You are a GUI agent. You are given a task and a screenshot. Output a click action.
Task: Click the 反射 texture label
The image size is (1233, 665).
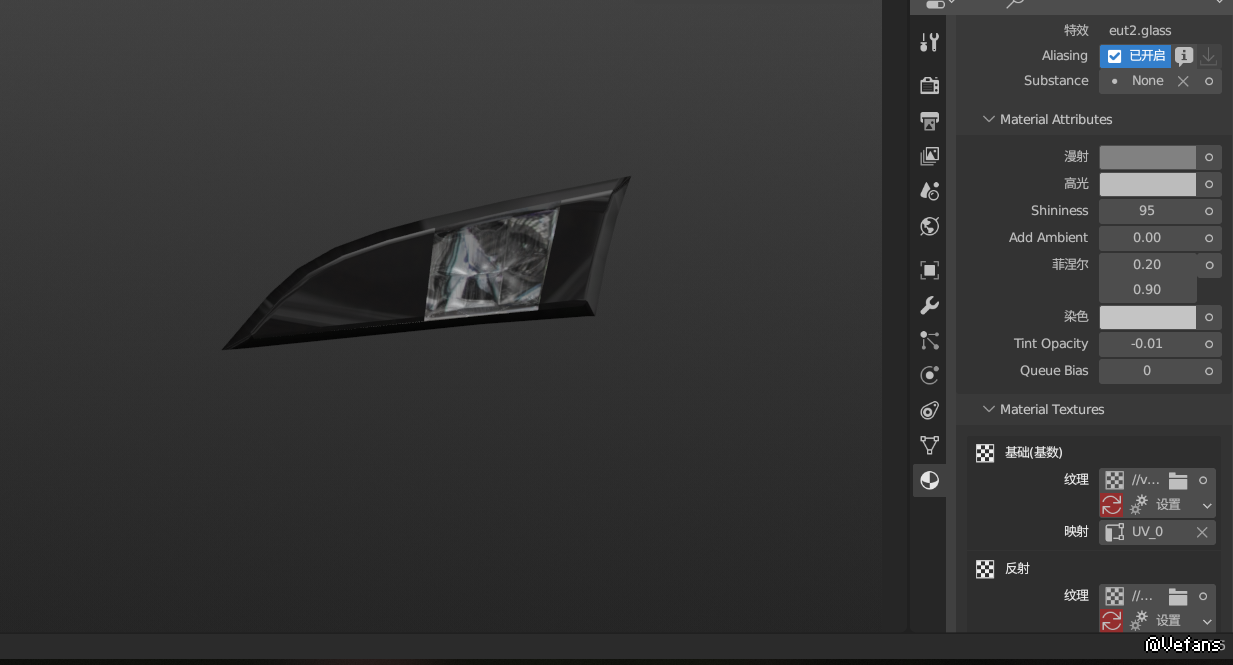pyautogui.click(x=1017, y=569)
